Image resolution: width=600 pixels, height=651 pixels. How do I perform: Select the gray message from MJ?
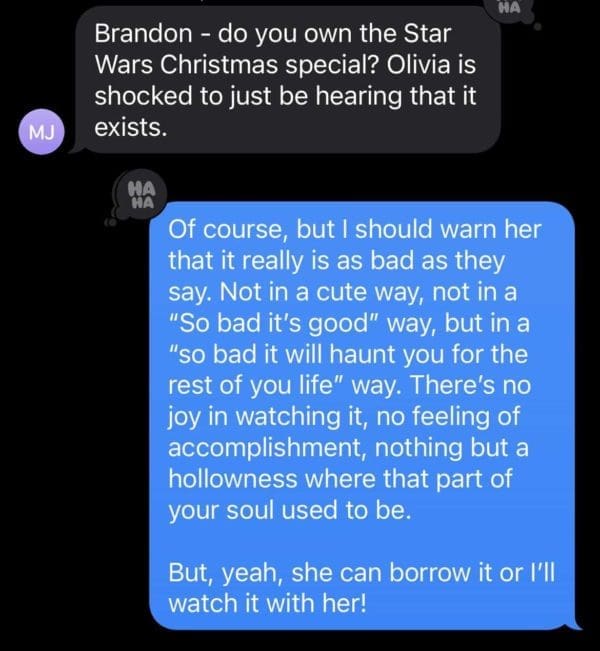click(287, 80)
